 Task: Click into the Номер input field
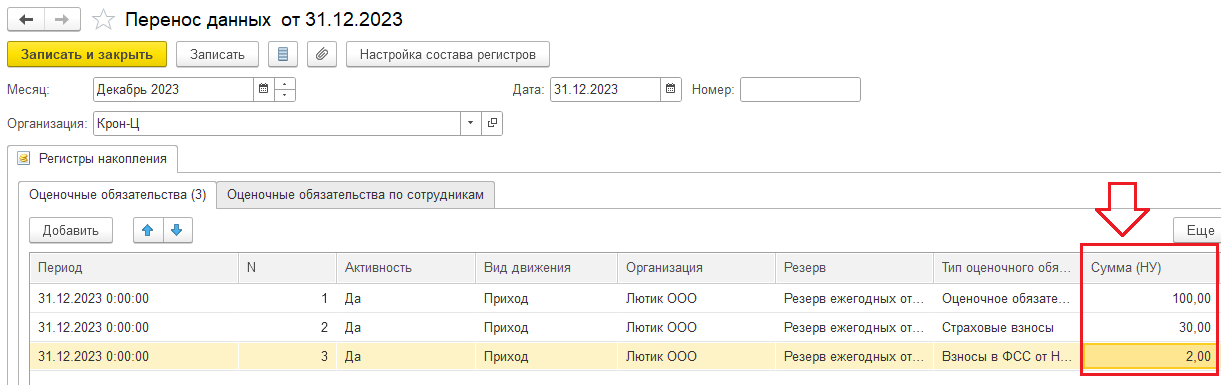pos(800,89)
